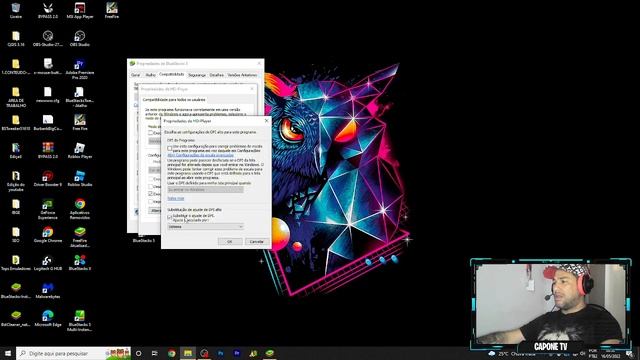Expand the Sistema scaling dropdown
640x360 pixels.
(205, 227)
